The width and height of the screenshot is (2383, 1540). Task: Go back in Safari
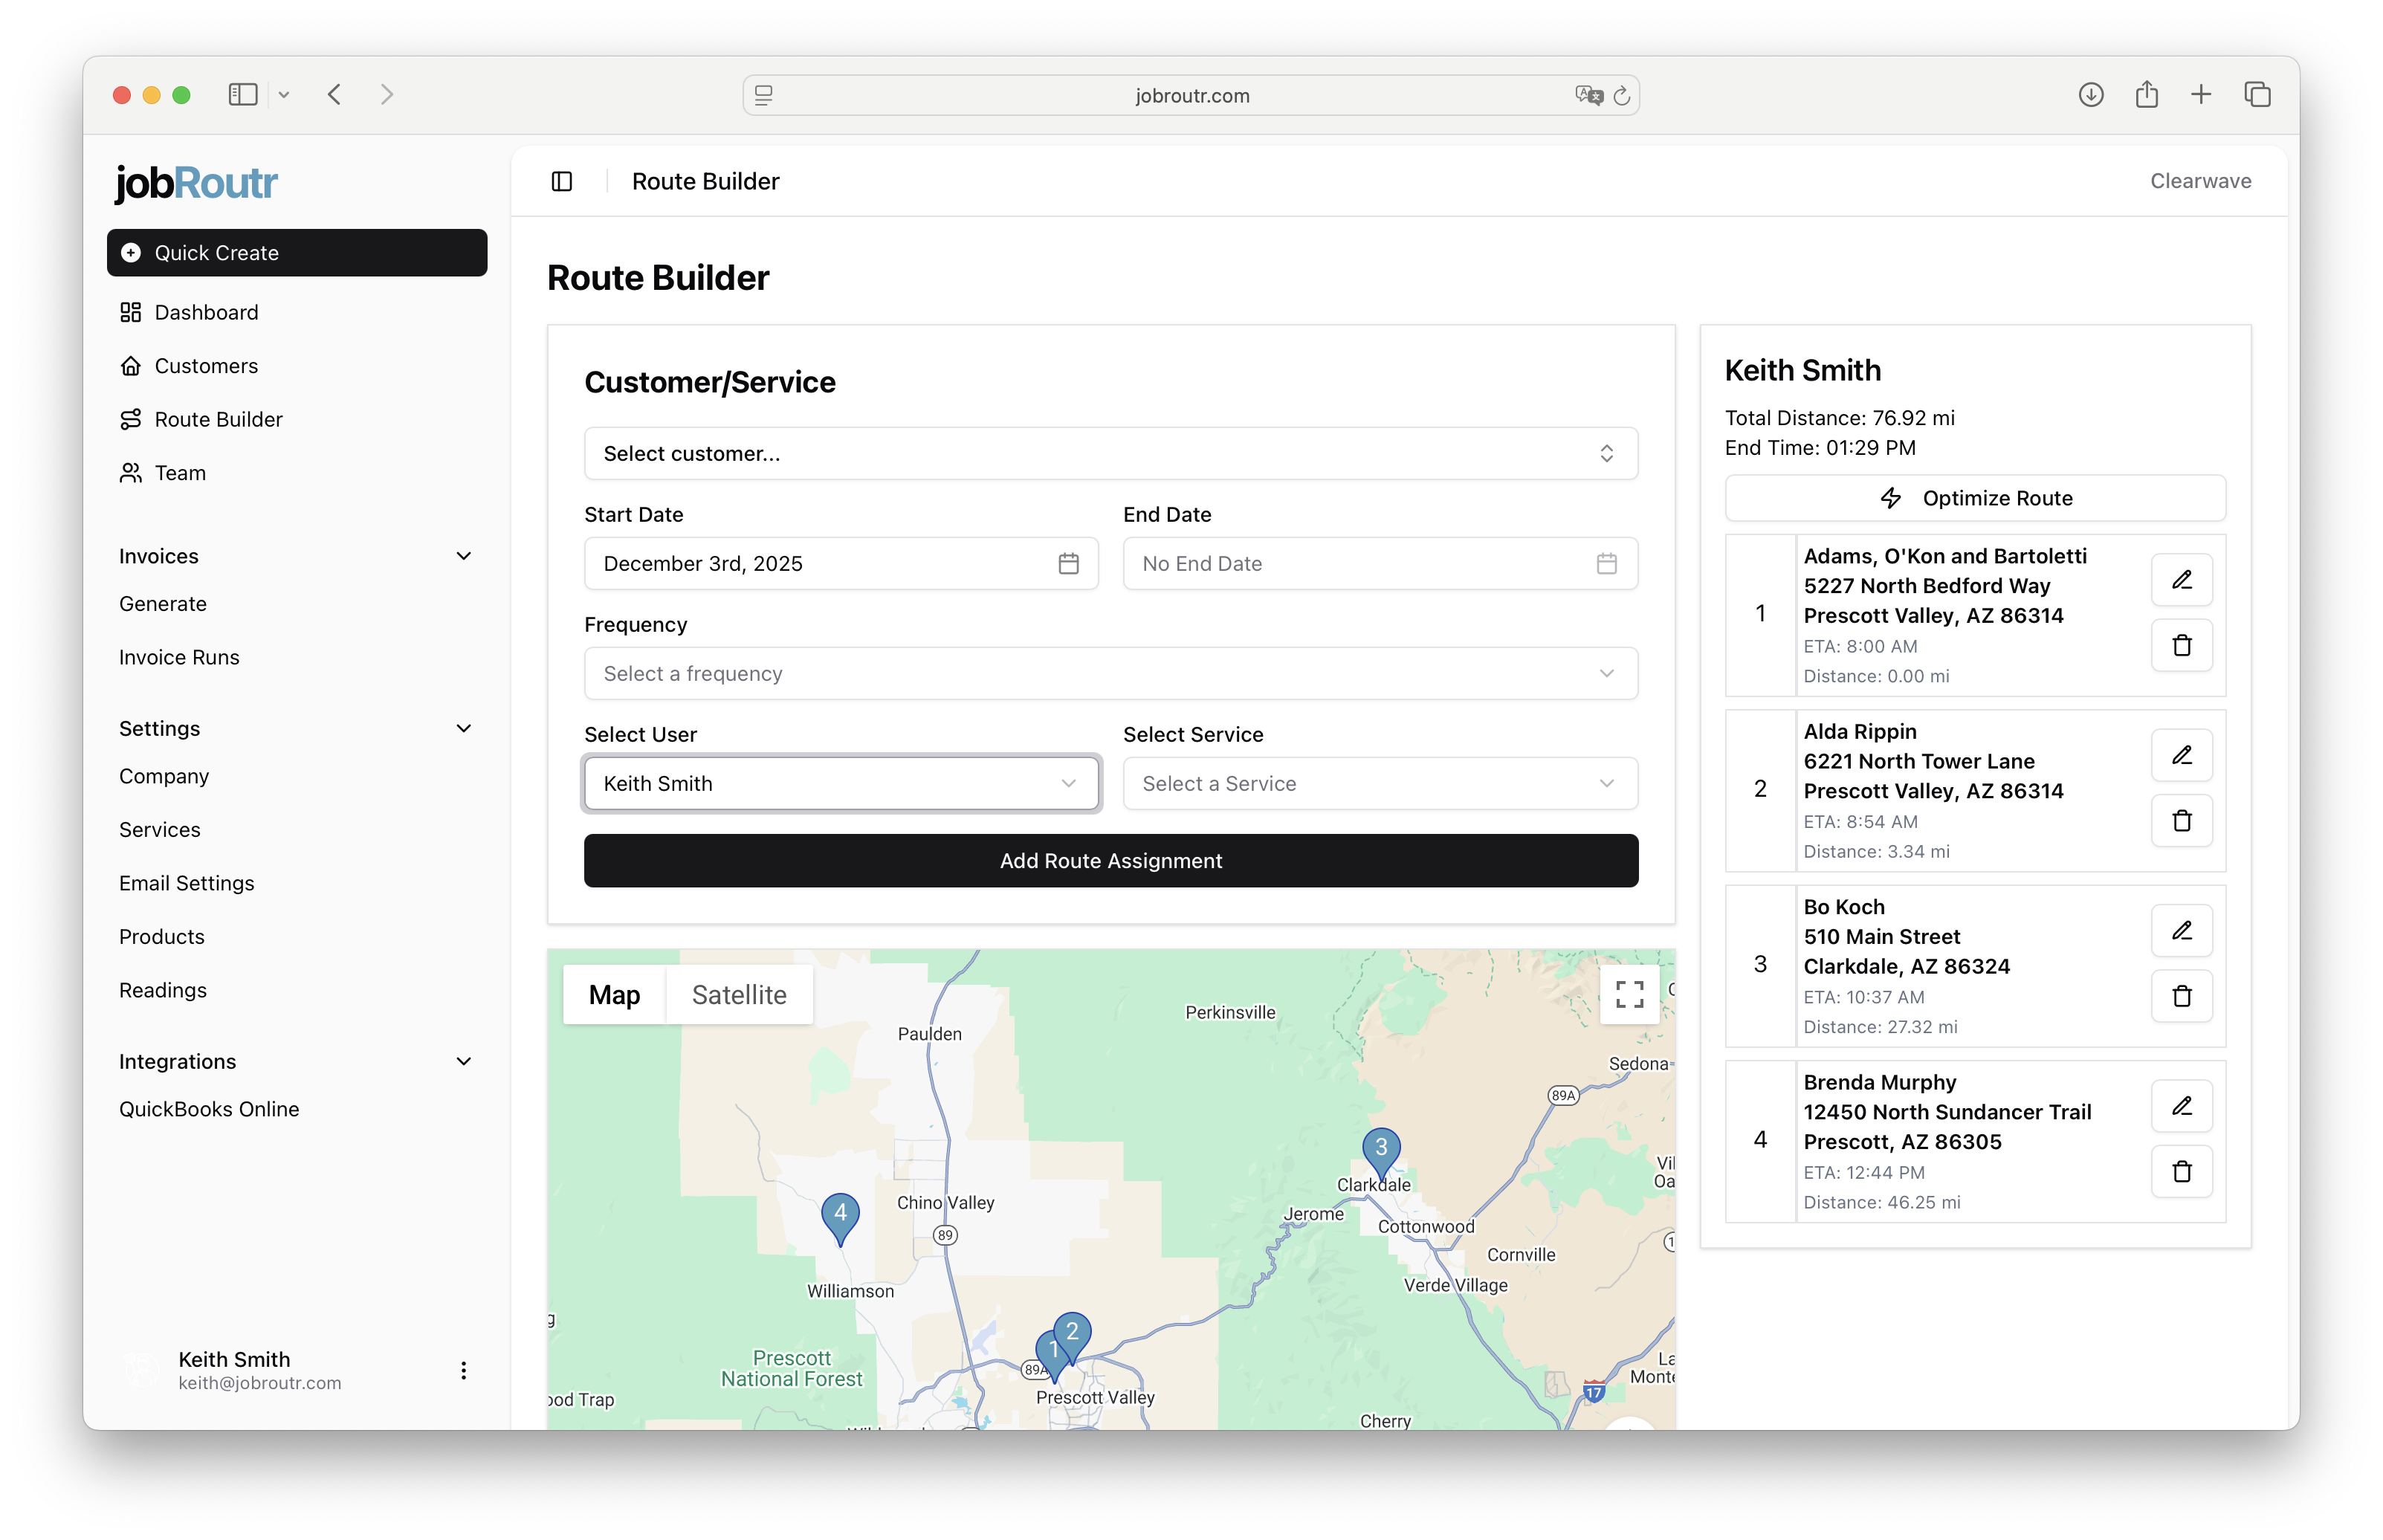pos(334,94)
